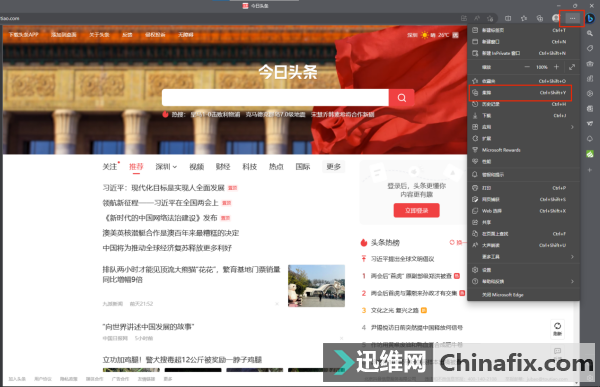
Task: Enter full screen via zoom row arrows icon
Action: [572, 67]
